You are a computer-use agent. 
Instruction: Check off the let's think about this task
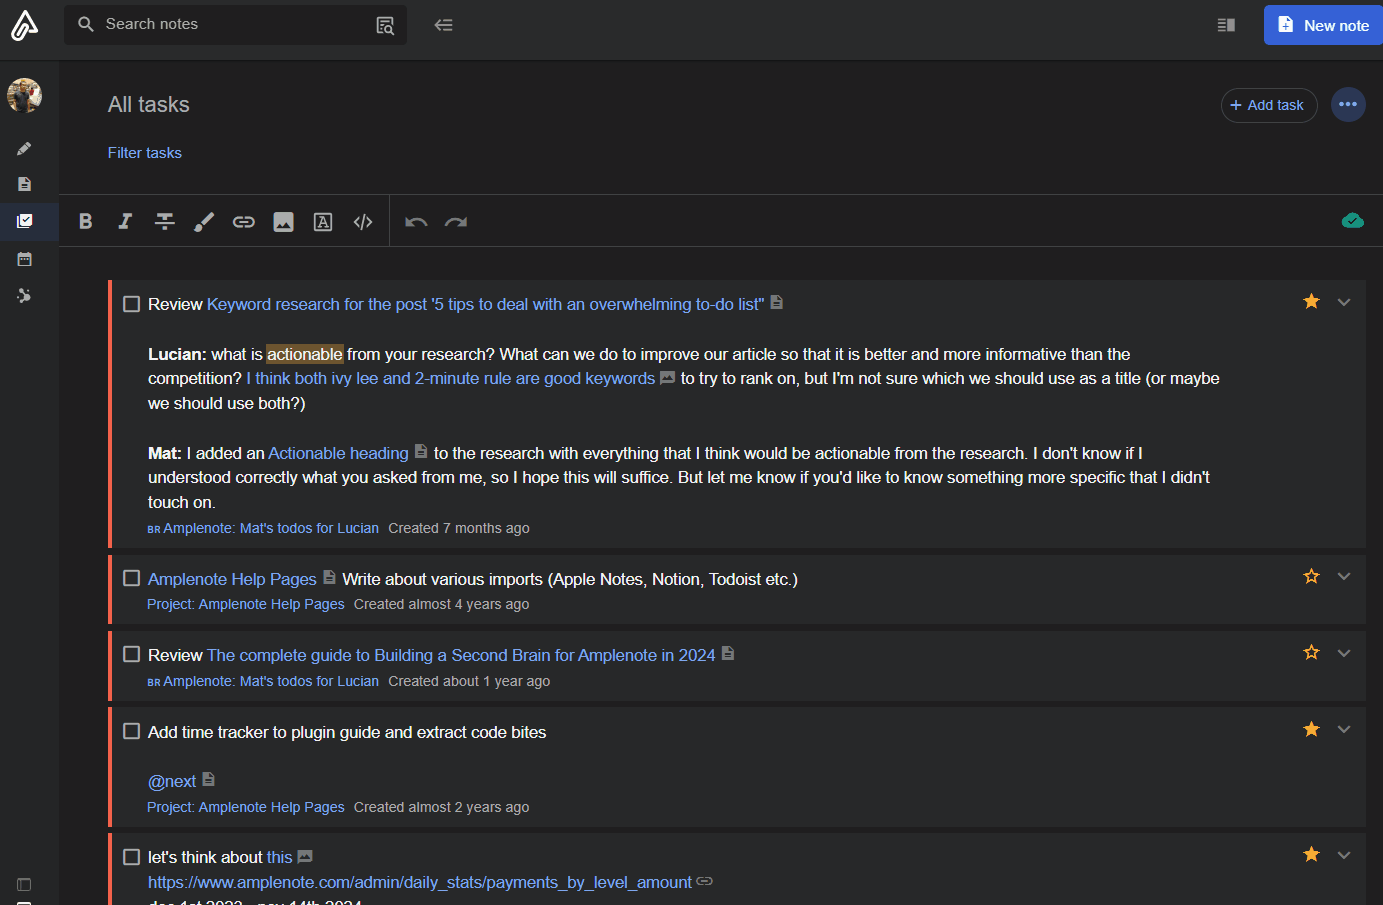(131, 857)
